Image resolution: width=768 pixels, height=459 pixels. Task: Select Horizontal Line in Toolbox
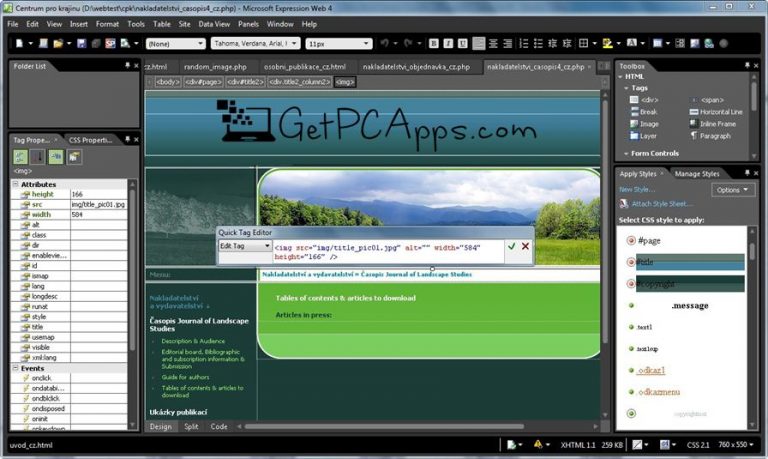click(716, 112)
